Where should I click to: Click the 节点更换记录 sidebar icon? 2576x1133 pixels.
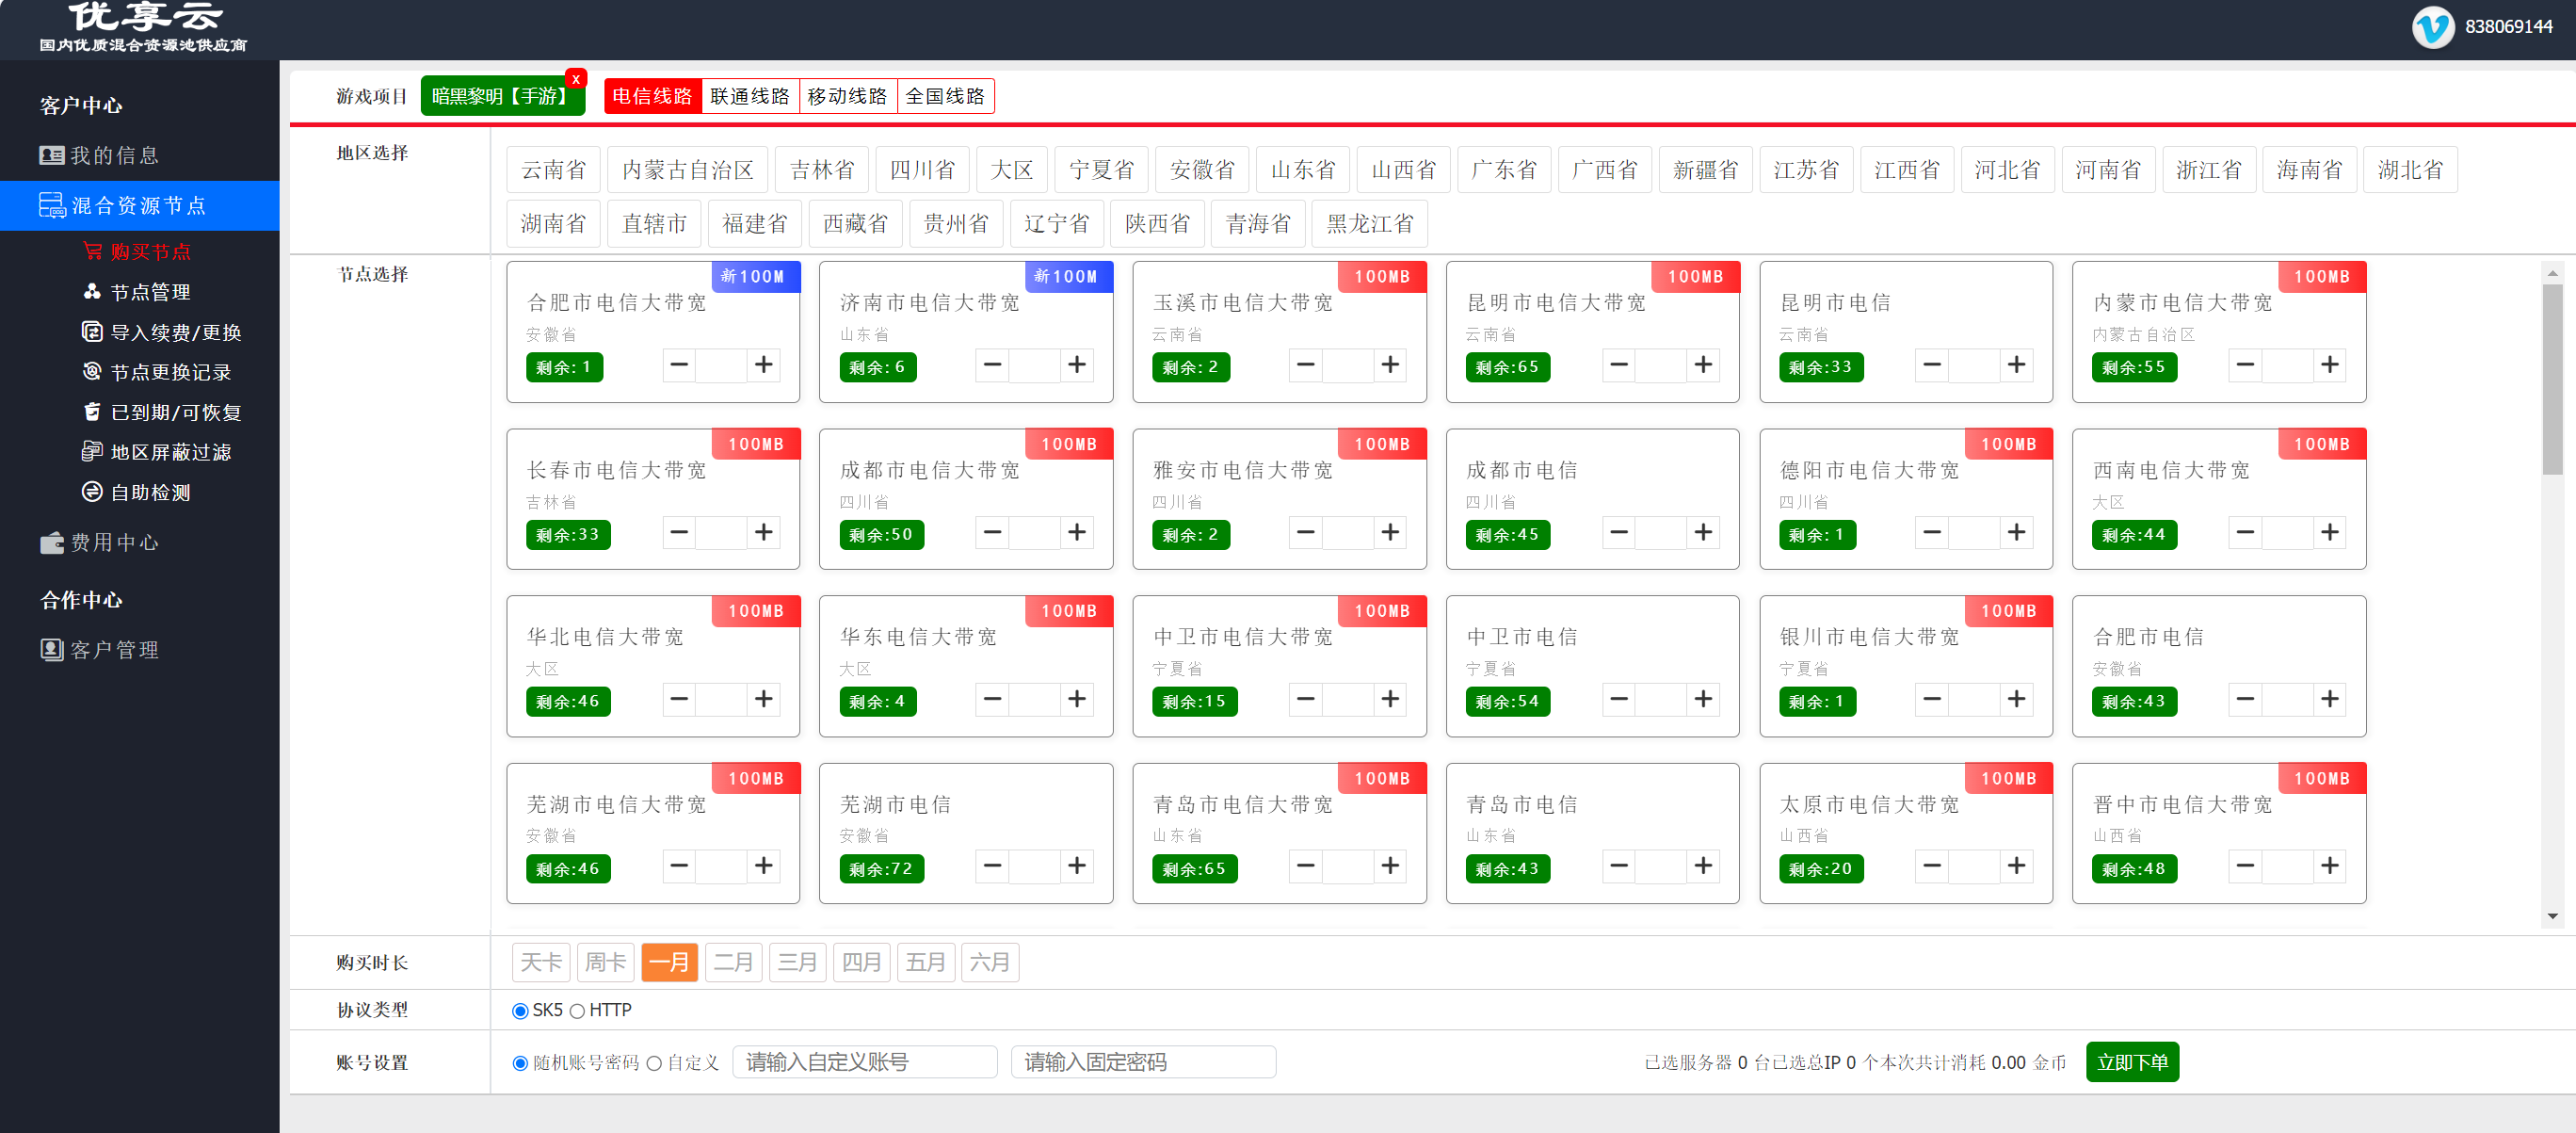point(92,371)
